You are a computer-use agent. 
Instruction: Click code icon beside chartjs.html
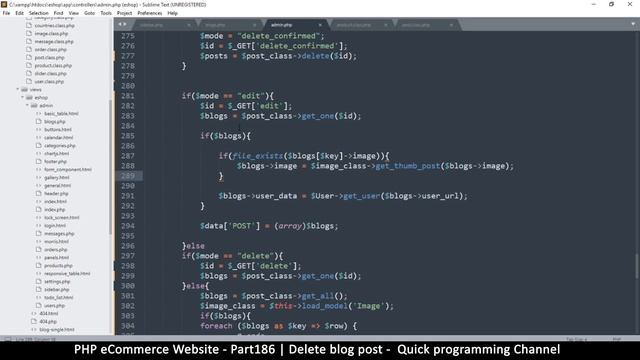click(38, 153)
